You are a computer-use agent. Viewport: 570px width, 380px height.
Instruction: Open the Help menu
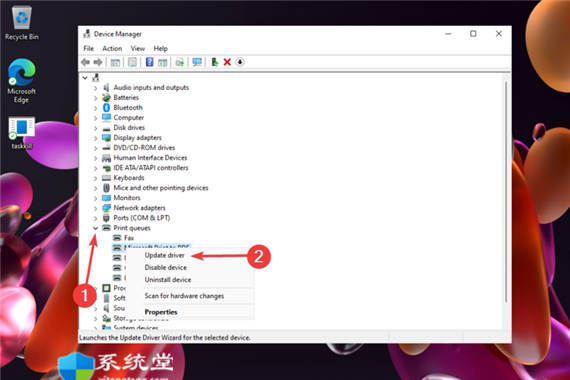160,48
